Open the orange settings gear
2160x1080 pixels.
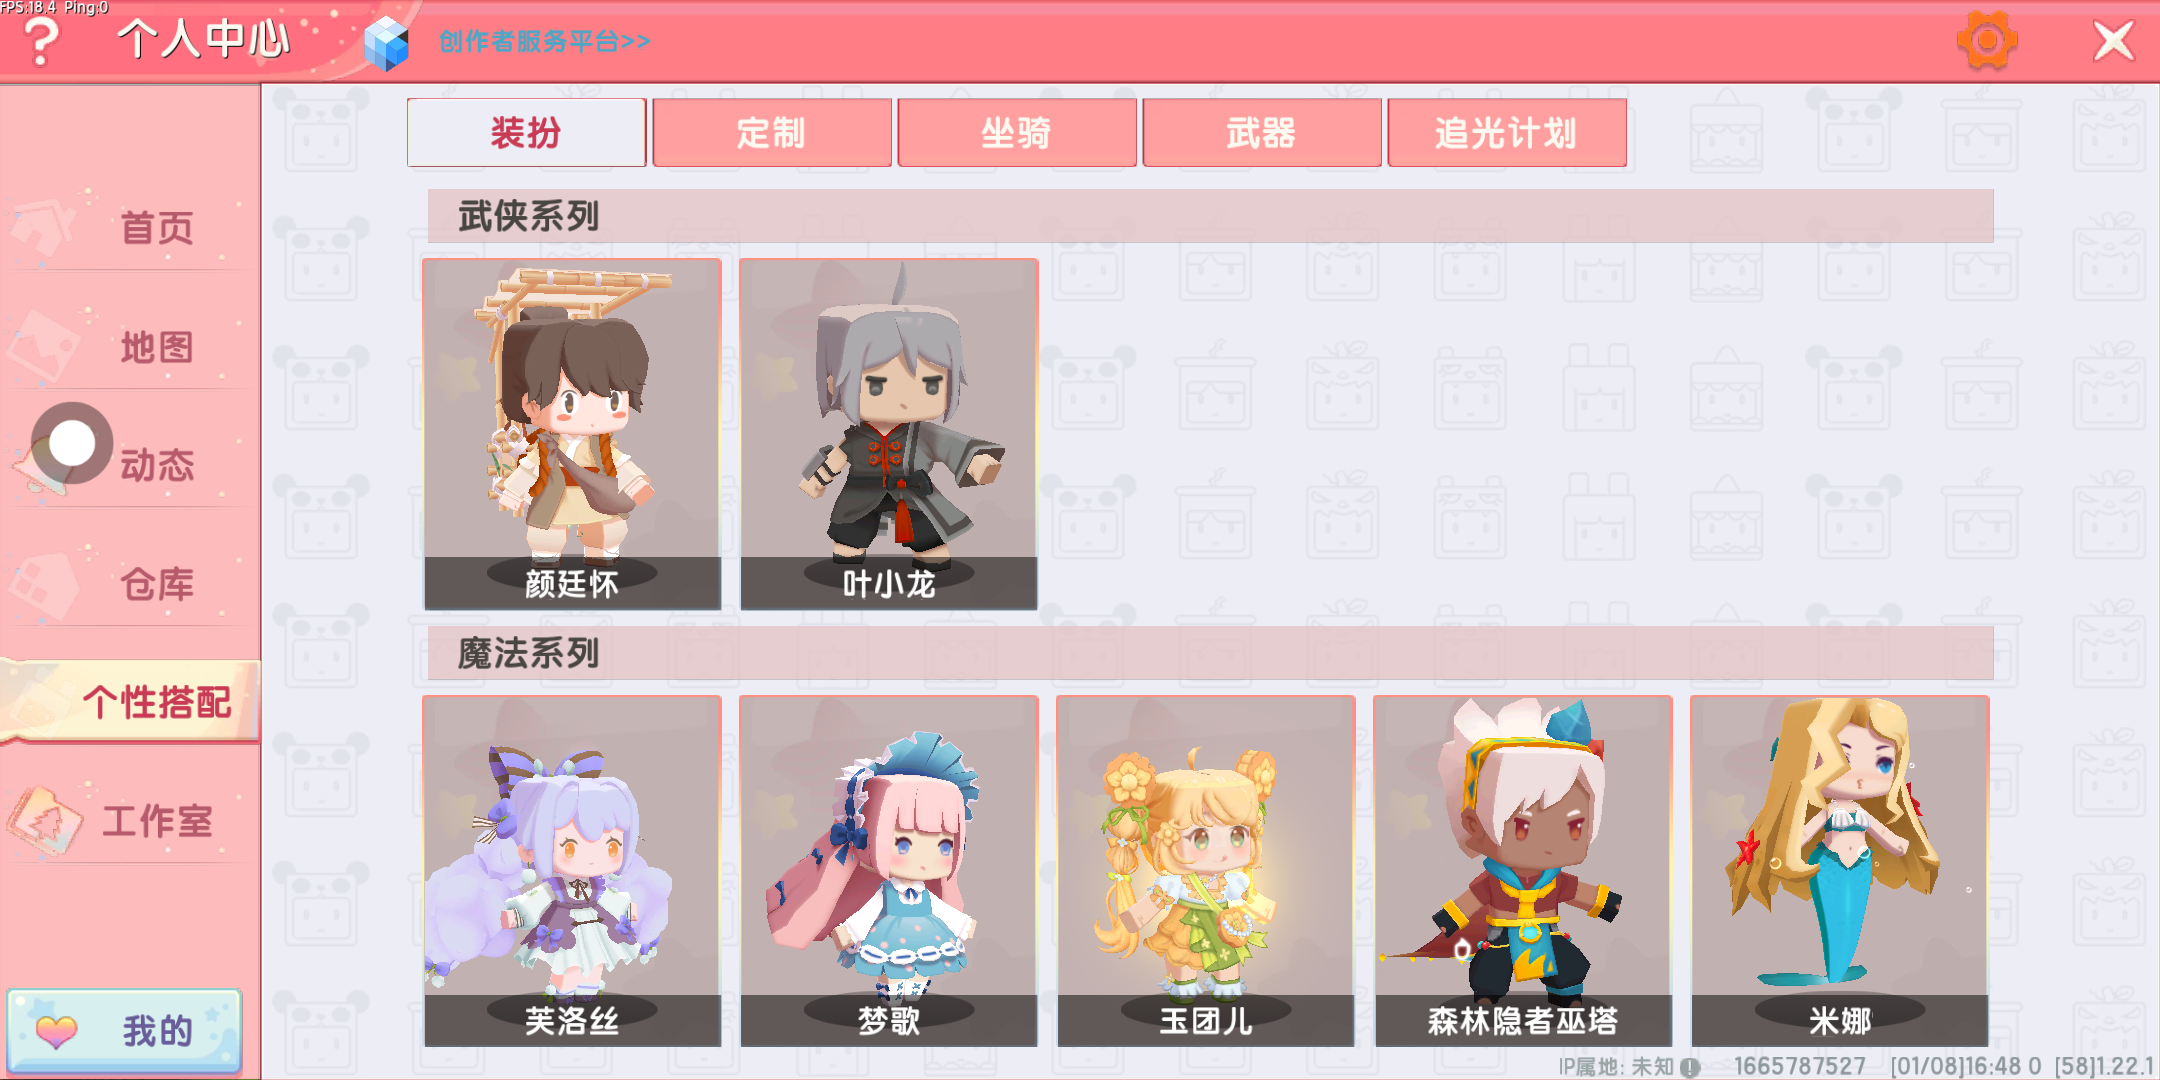pyautogui.click(x=1986, y=40)
